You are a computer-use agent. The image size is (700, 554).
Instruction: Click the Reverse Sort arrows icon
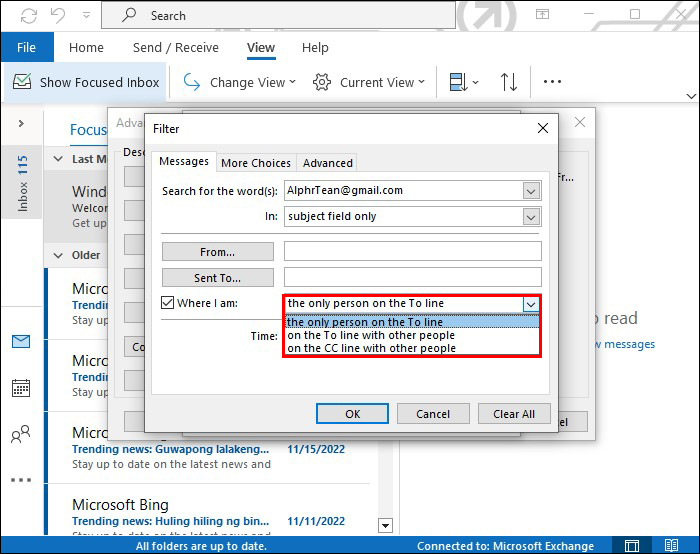pos(509,83)
